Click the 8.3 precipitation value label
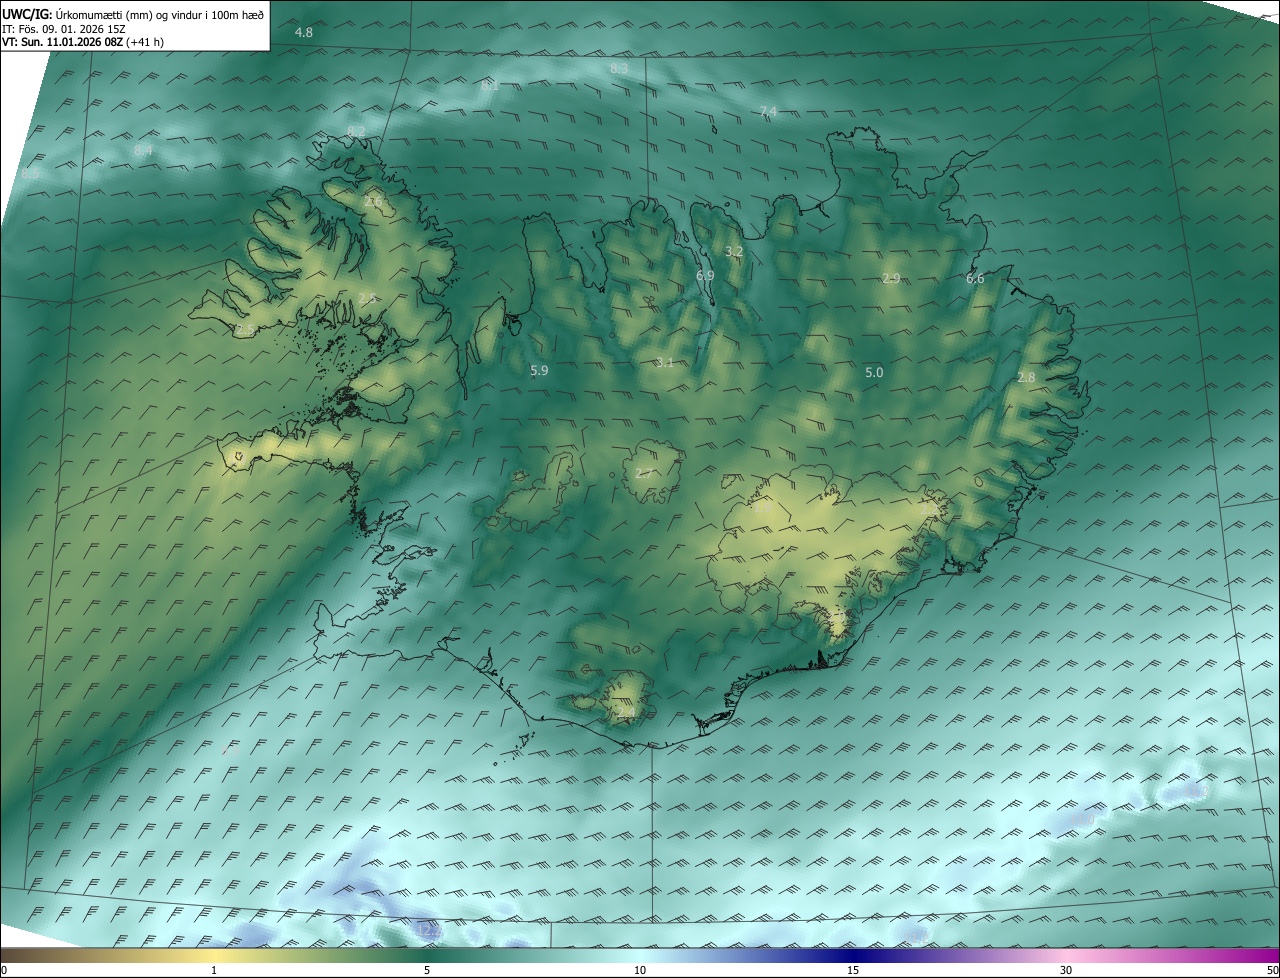This screenshot has width=1280, height=978. (618, 68)
